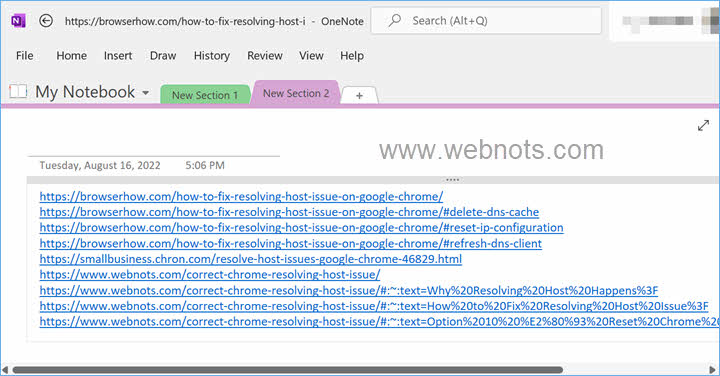Open the History tab
The width and height of the screenshot is (720, 376).
[x=212, y=56]
